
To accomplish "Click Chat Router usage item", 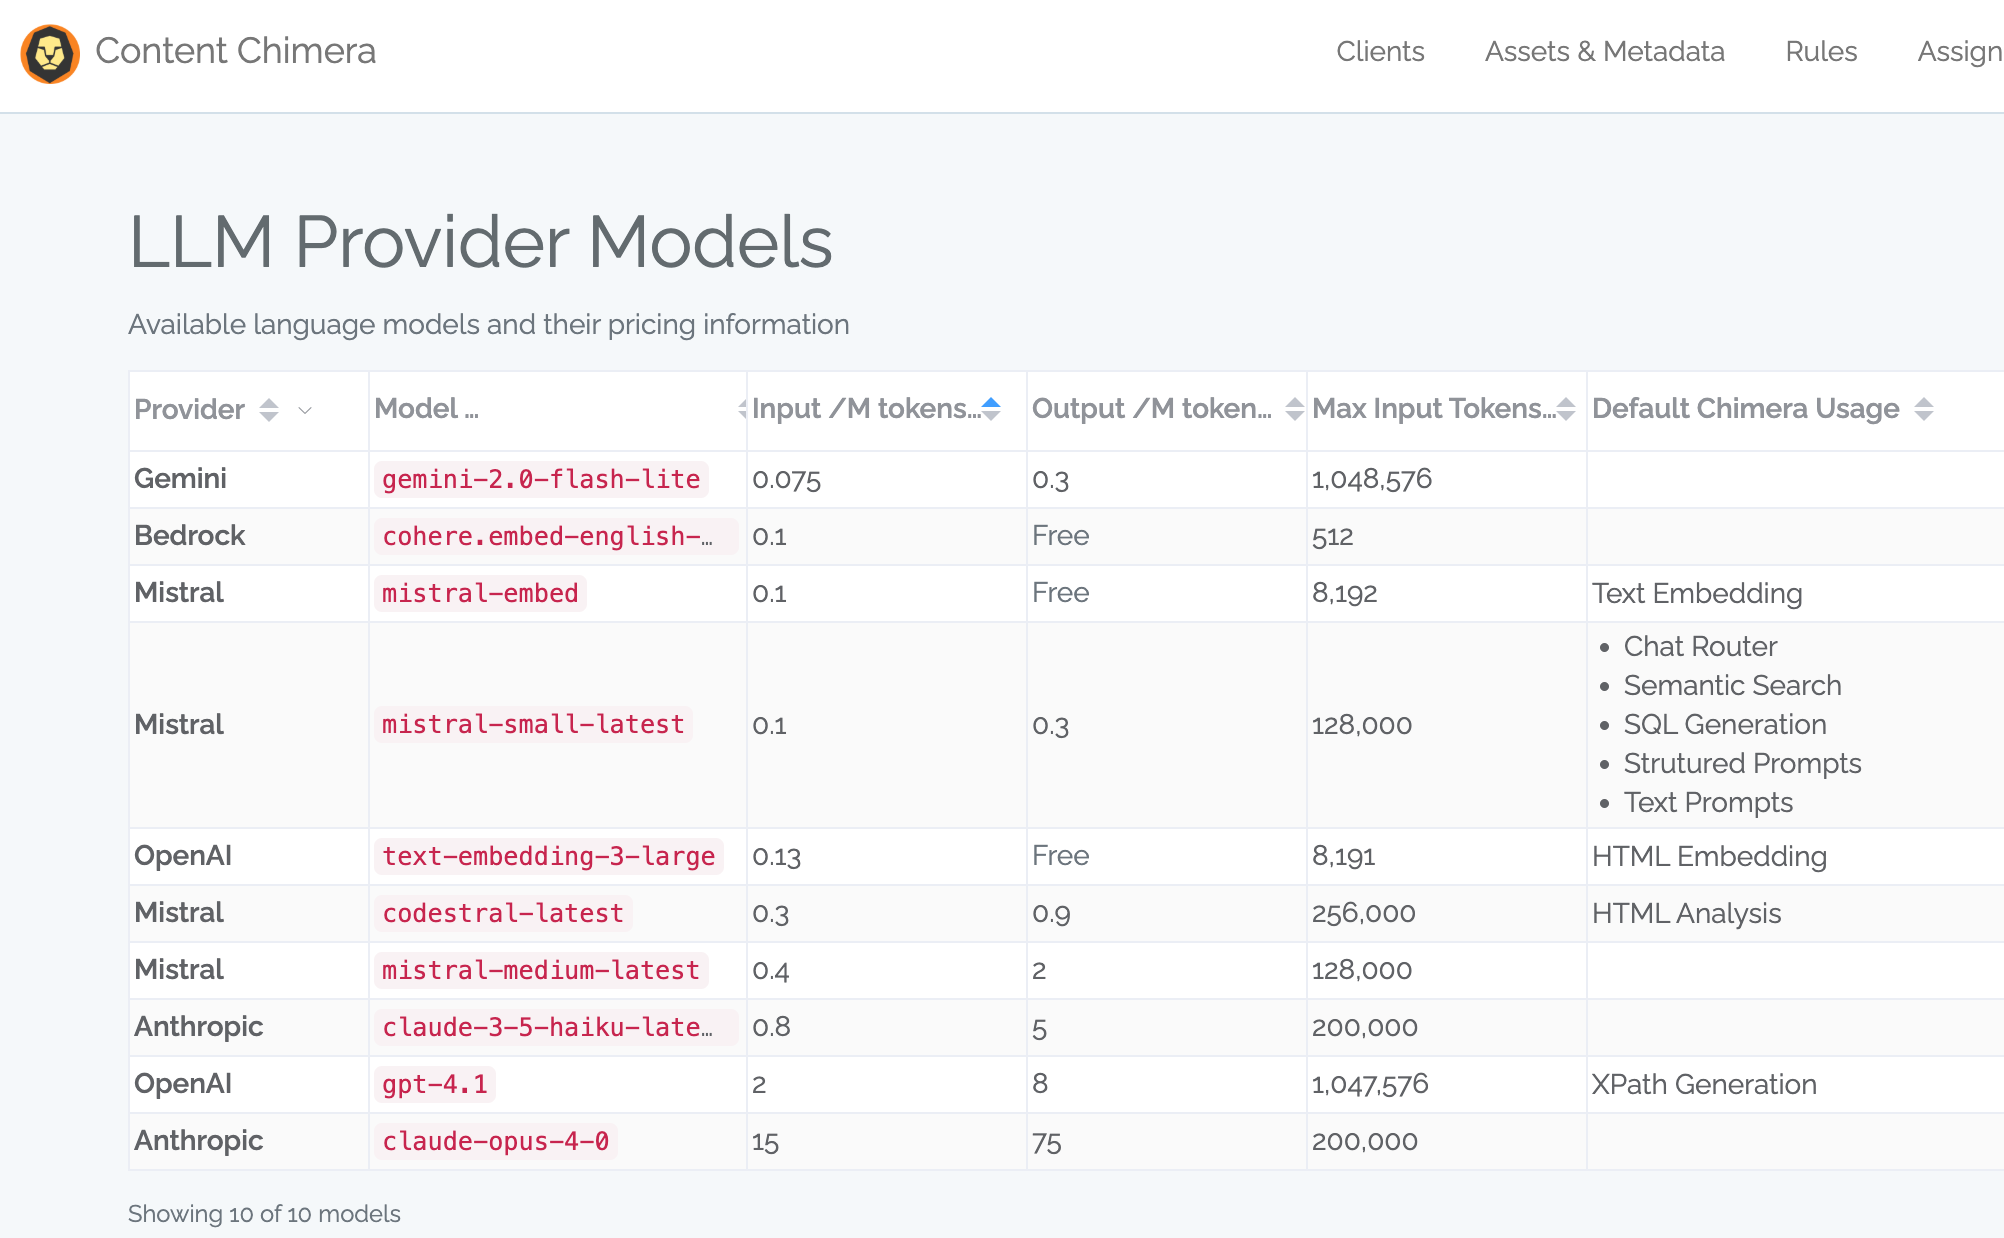I will [1700, 646].
